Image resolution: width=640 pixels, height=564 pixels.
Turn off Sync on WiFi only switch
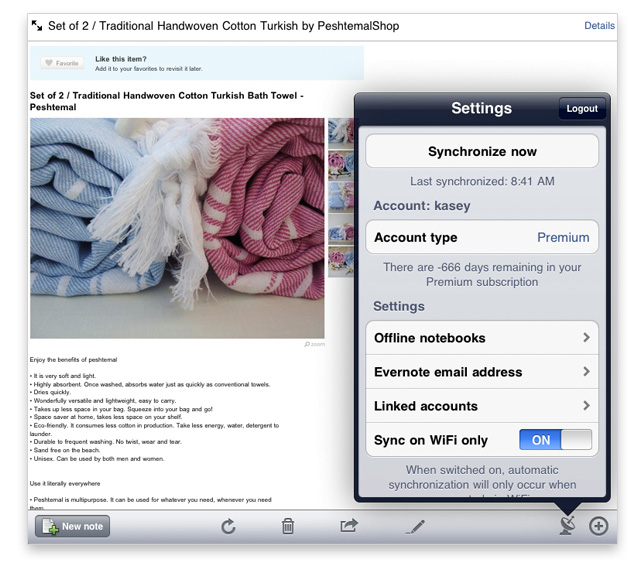click(555, 440)
